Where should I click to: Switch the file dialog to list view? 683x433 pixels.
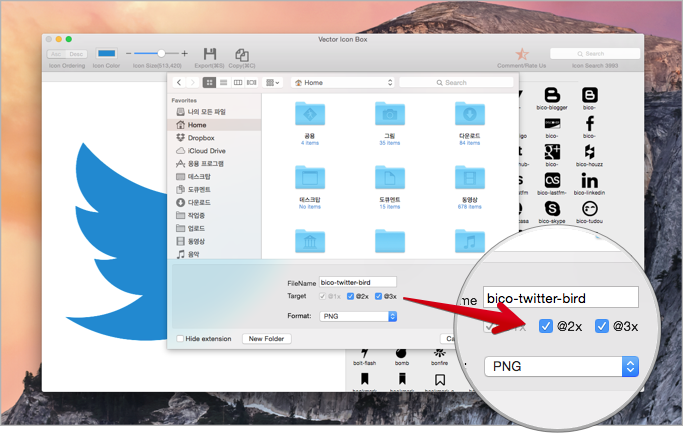(x=223, y=82)
